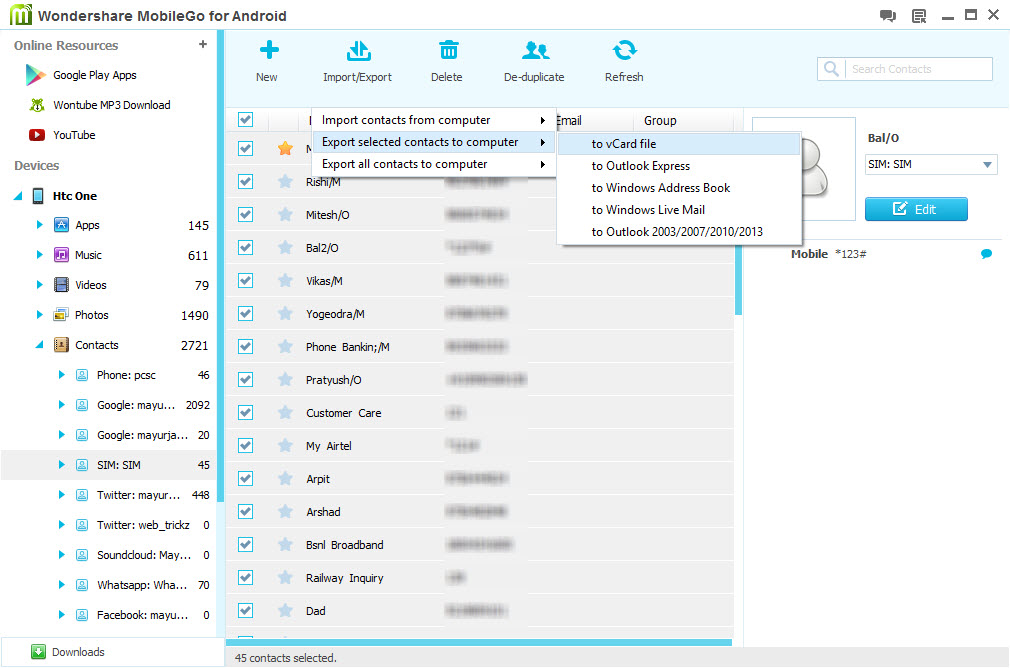Click the New contact plus icon
This screenshot has width=1010, height=668.
(269, 50)
